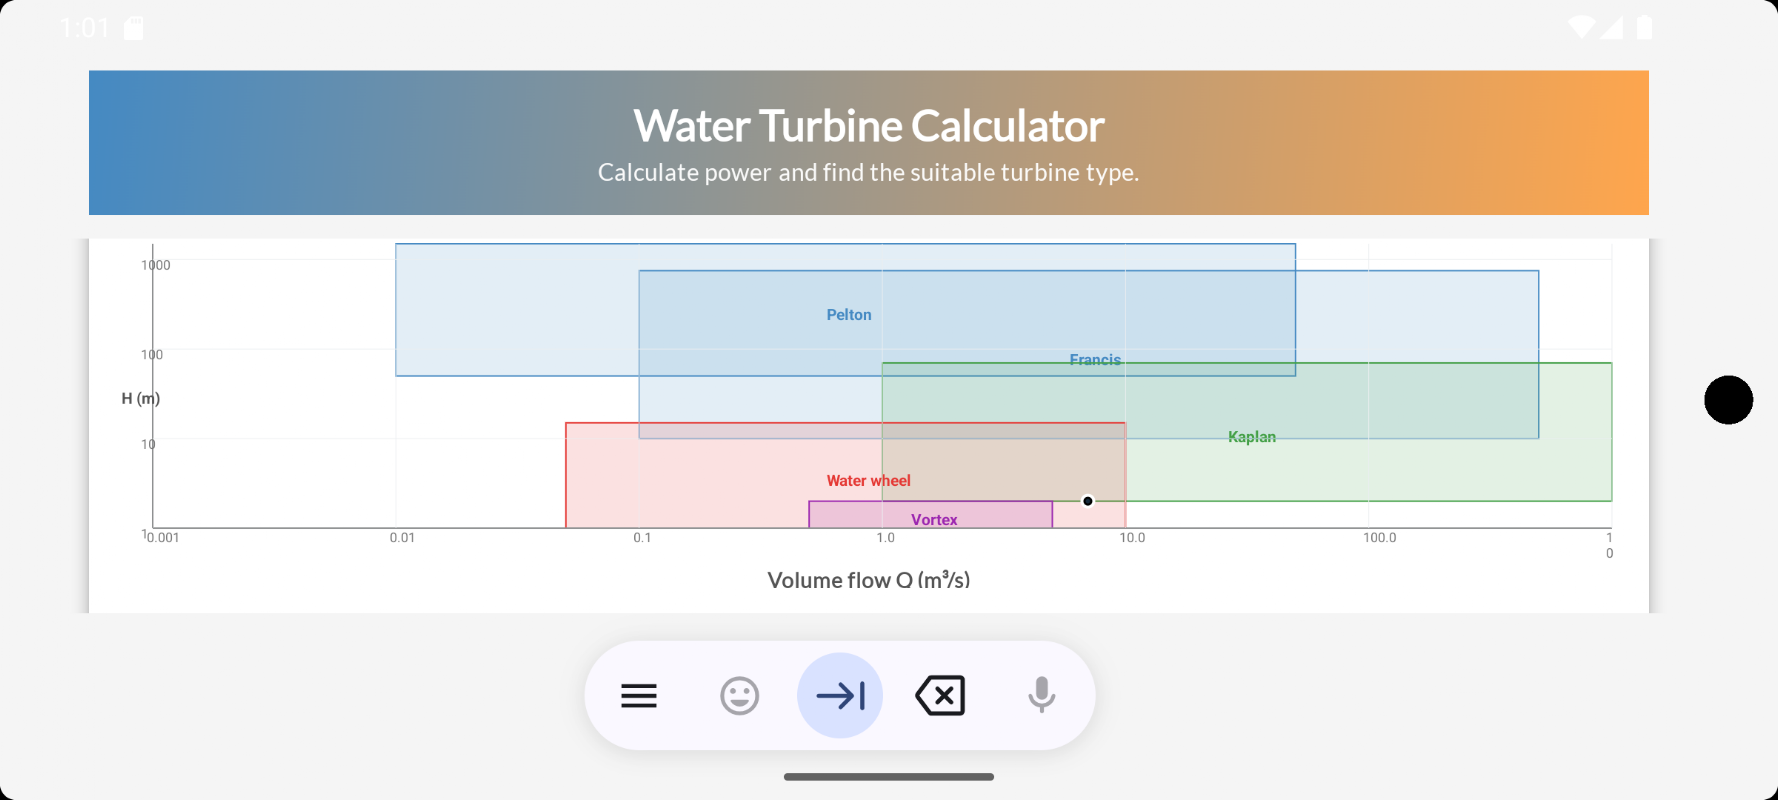This screenshot has width=1778, height=800.
Task: Tap the SD card status icon
Action: point(134,28)
